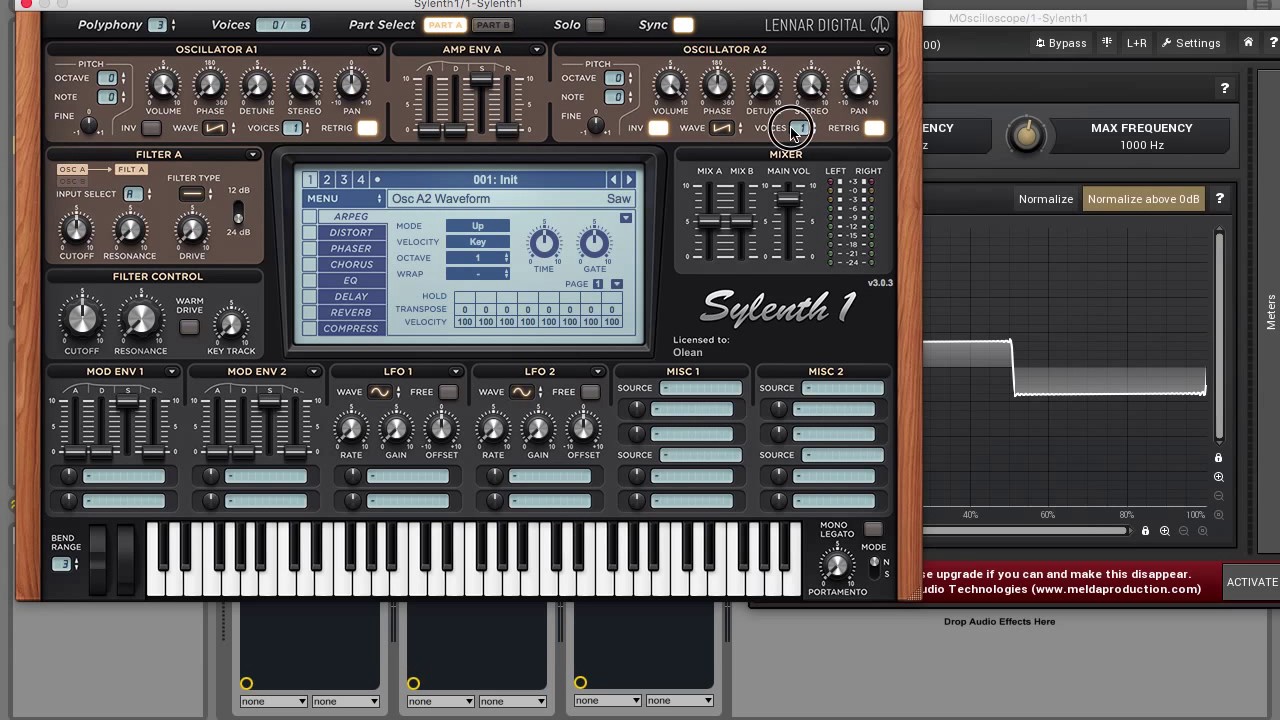Select the COMPRESS effect tab
The image size is (1280, 720).
[x=351, y=329]
